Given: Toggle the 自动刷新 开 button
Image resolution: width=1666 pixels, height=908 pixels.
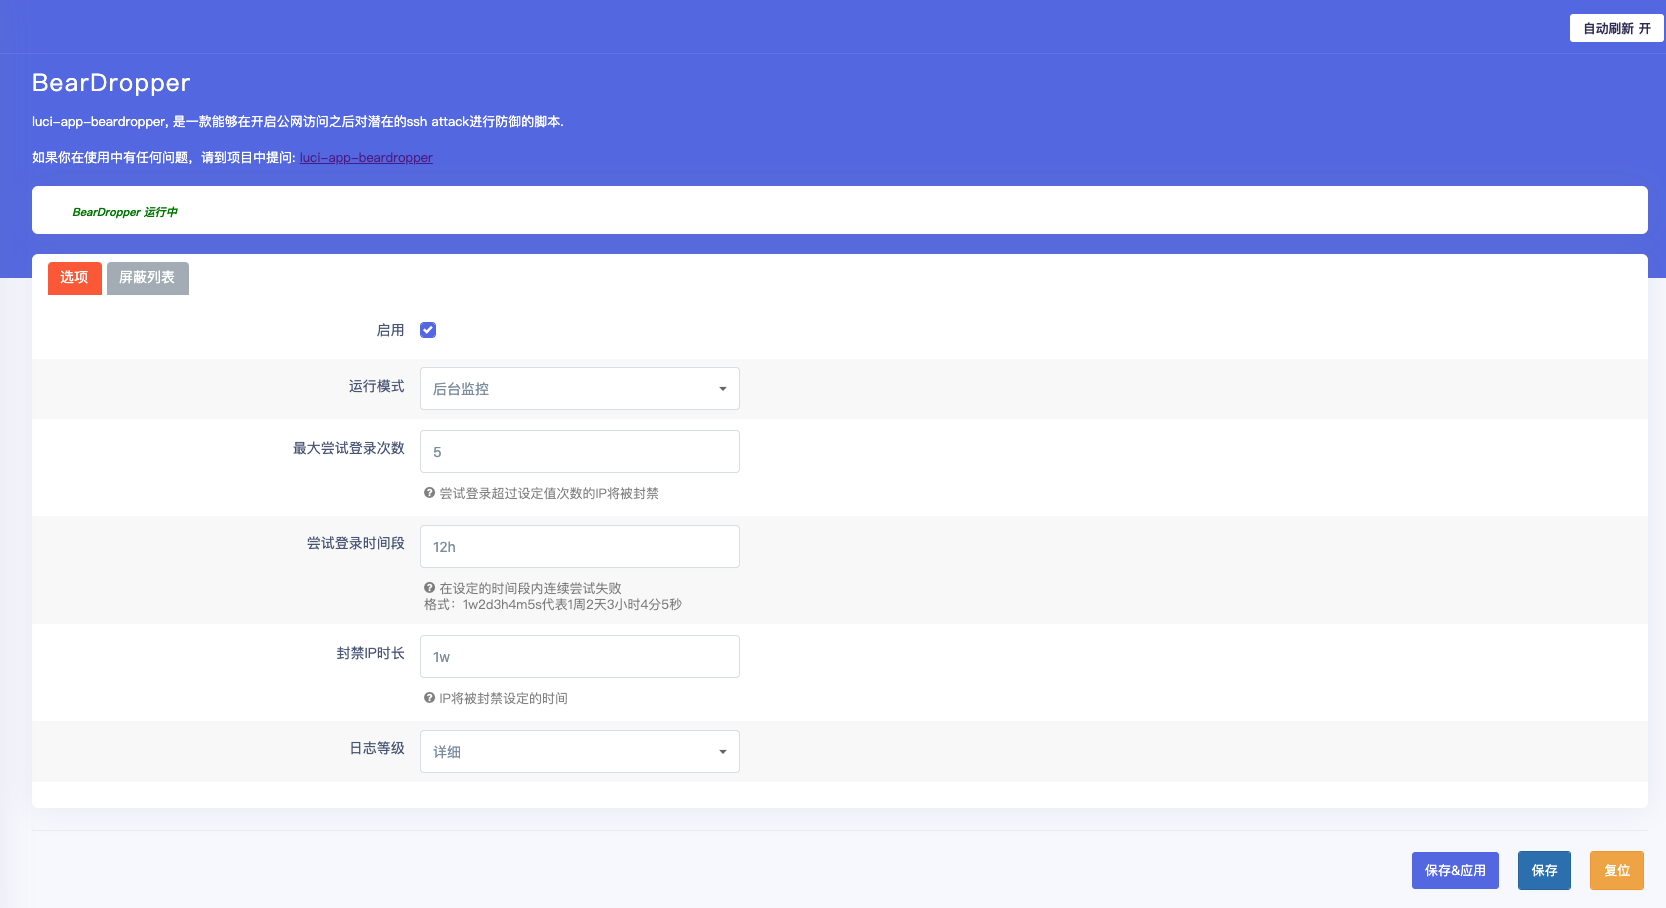Looking at the screenshot, I should coord(1616,28).
